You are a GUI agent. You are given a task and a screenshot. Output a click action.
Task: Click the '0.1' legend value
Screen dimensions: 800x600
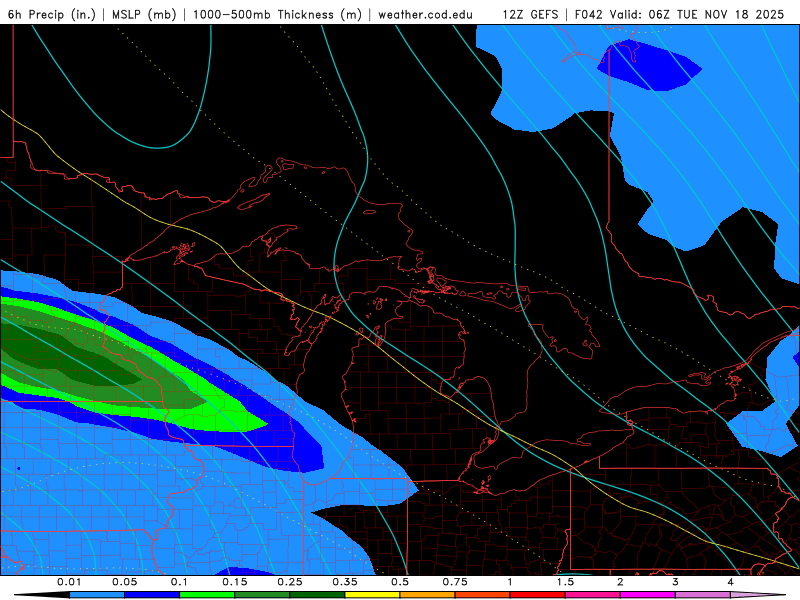click(179, 582)
